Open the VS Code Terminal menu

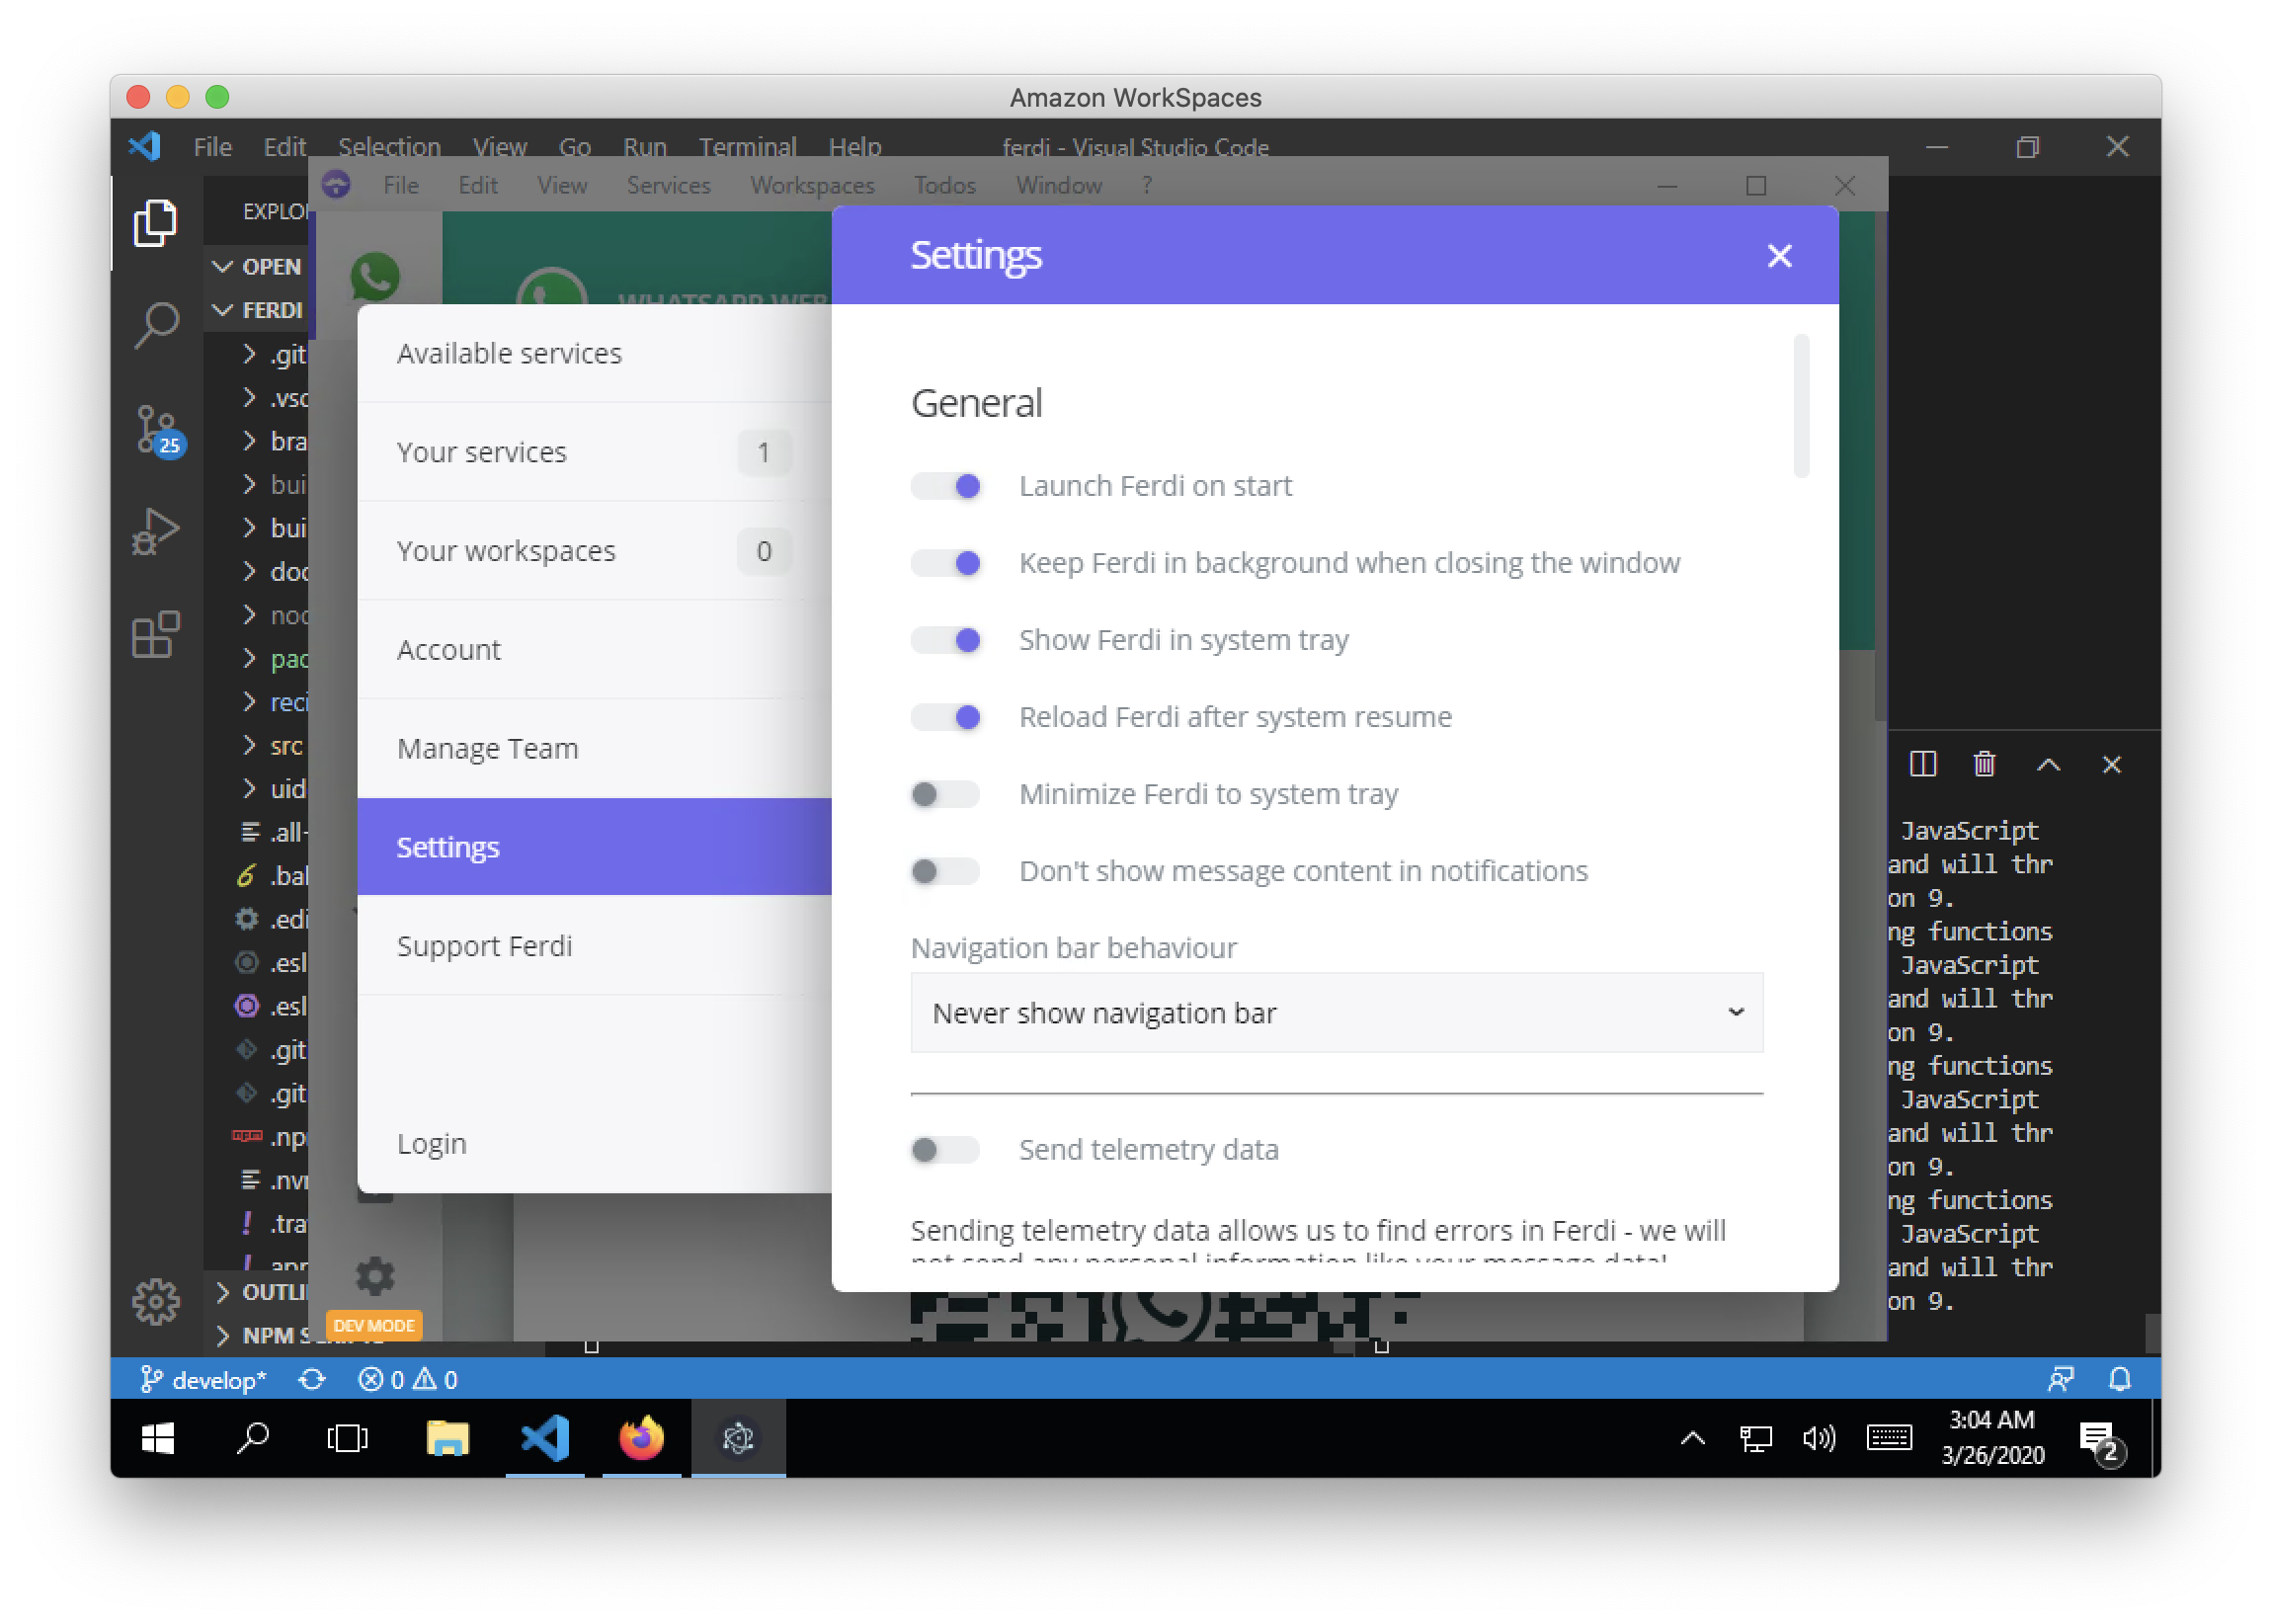pyautogui.click(x=747, y=147)
